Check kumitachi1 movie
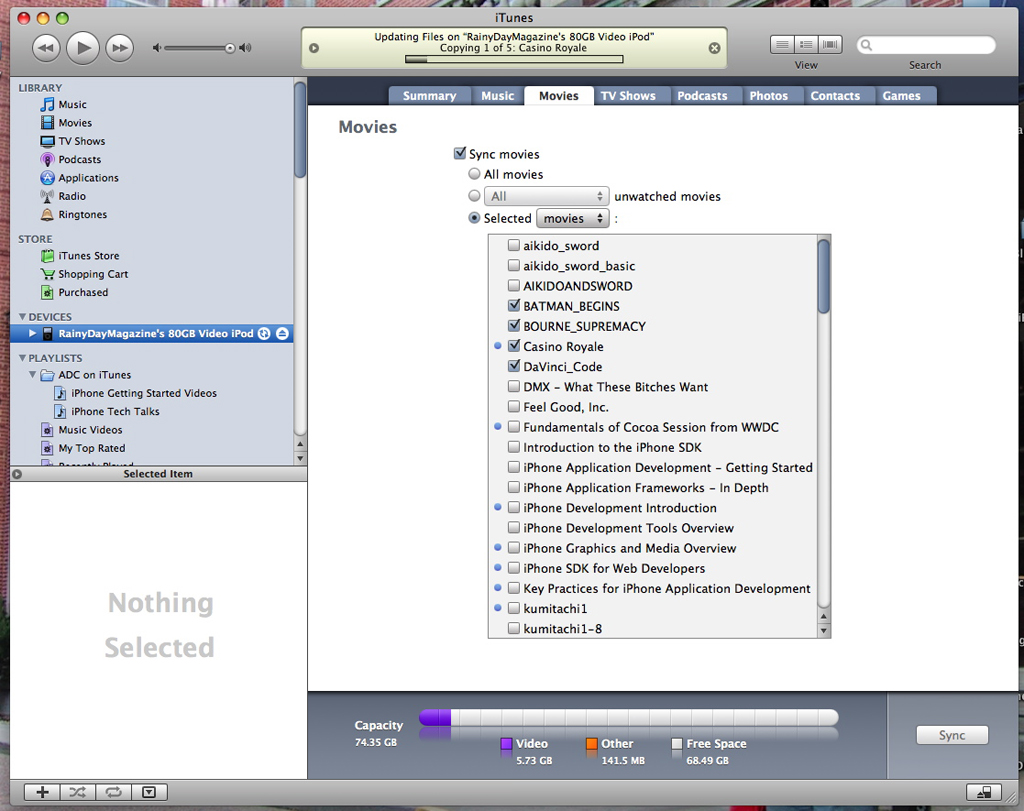The image size is (1024, 811). 514,609
